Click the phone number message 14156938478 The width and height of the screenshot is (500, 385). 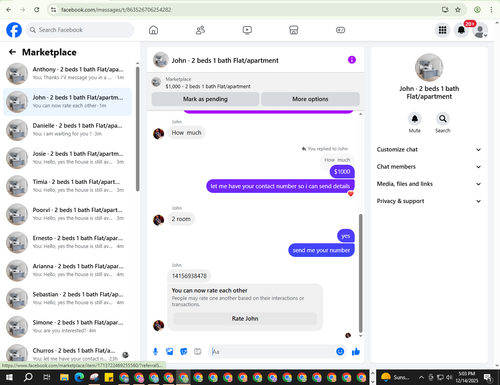pyautogui.click(x=189, y=276)
